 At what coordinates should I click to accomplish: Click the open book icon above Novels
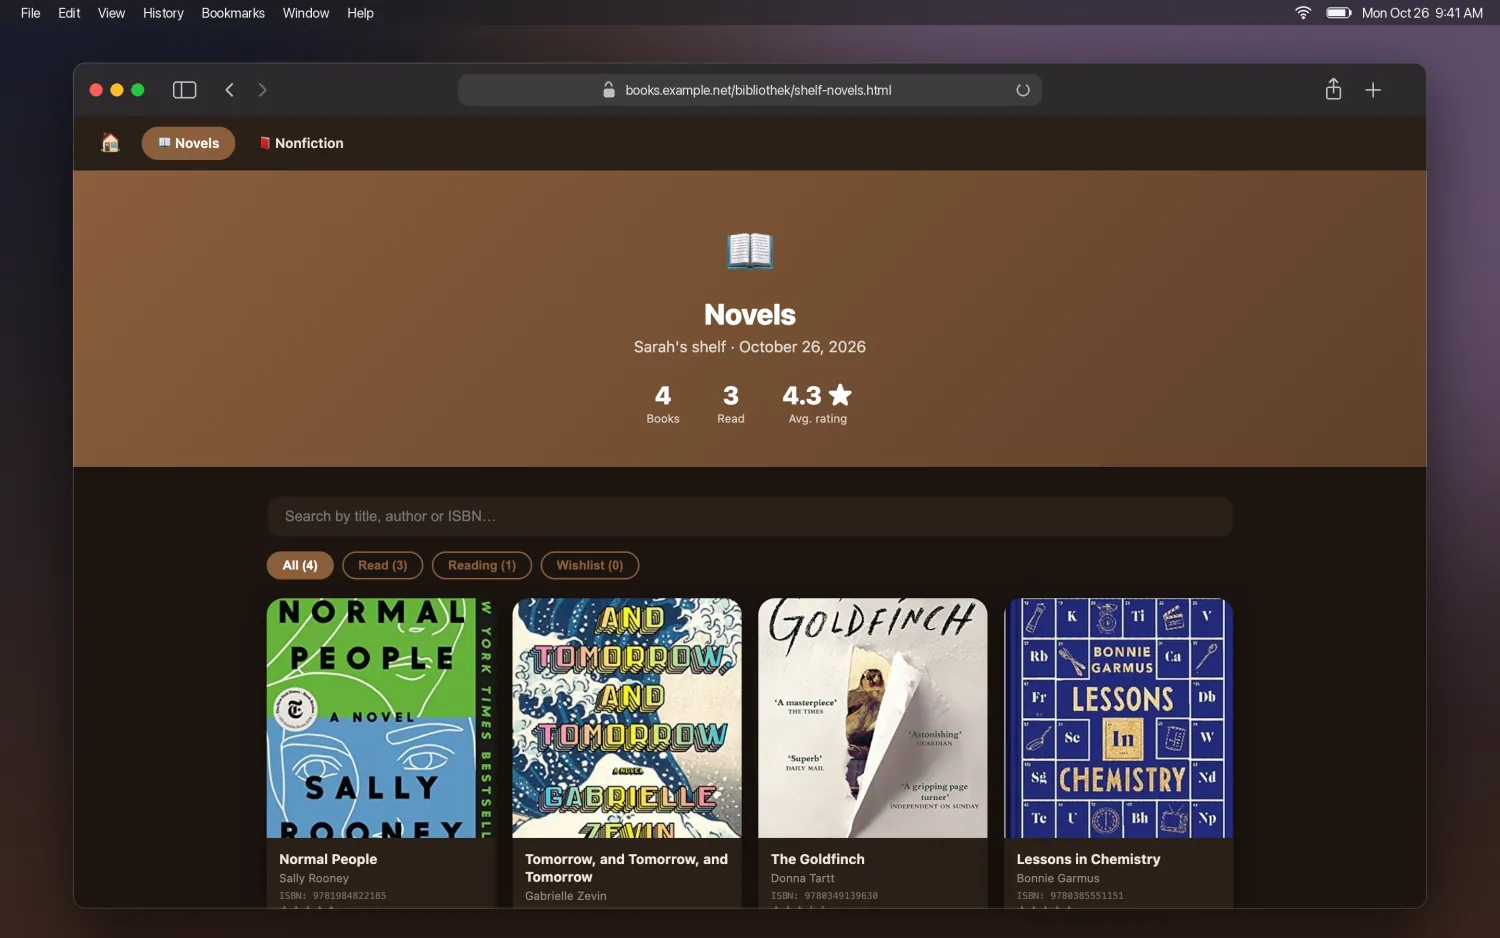[750, 250]
